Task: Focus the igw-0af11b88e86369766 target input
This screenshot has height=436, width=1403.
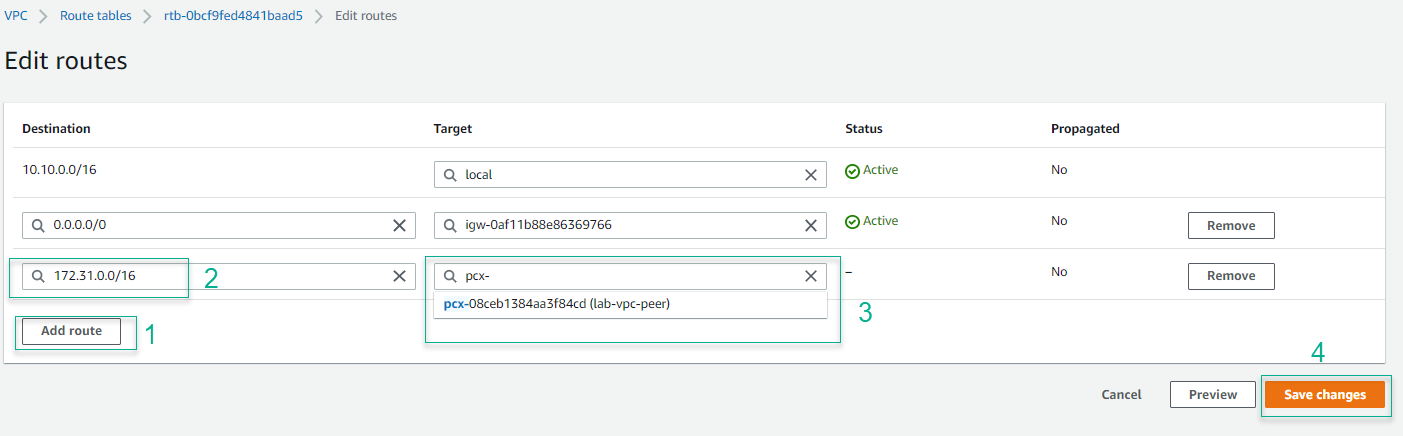Action: tap(630, 226)
